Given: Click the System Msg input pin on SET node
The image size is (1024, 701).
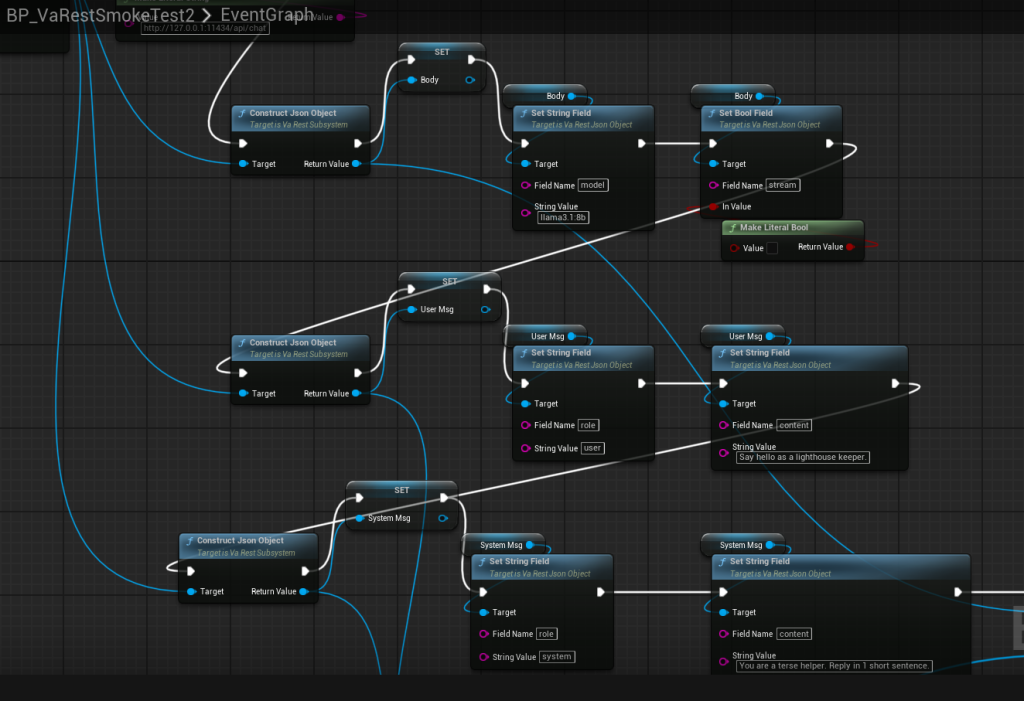Looking at the screenshot, I should [359, 518].
